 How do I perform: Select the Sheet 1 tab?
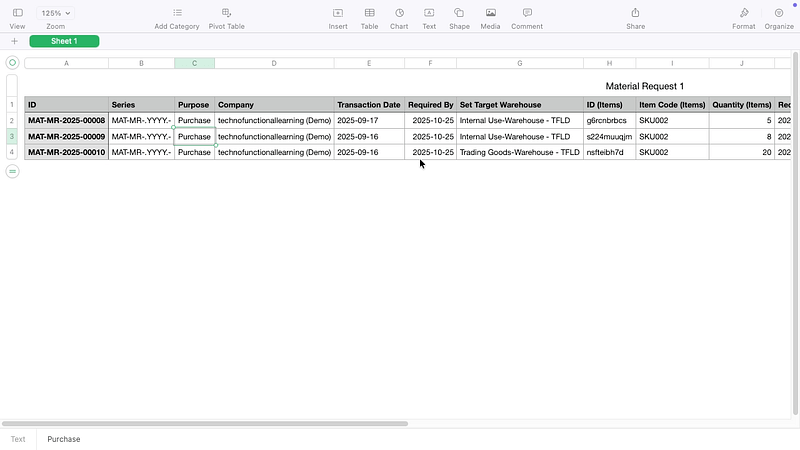pos(64,41)
